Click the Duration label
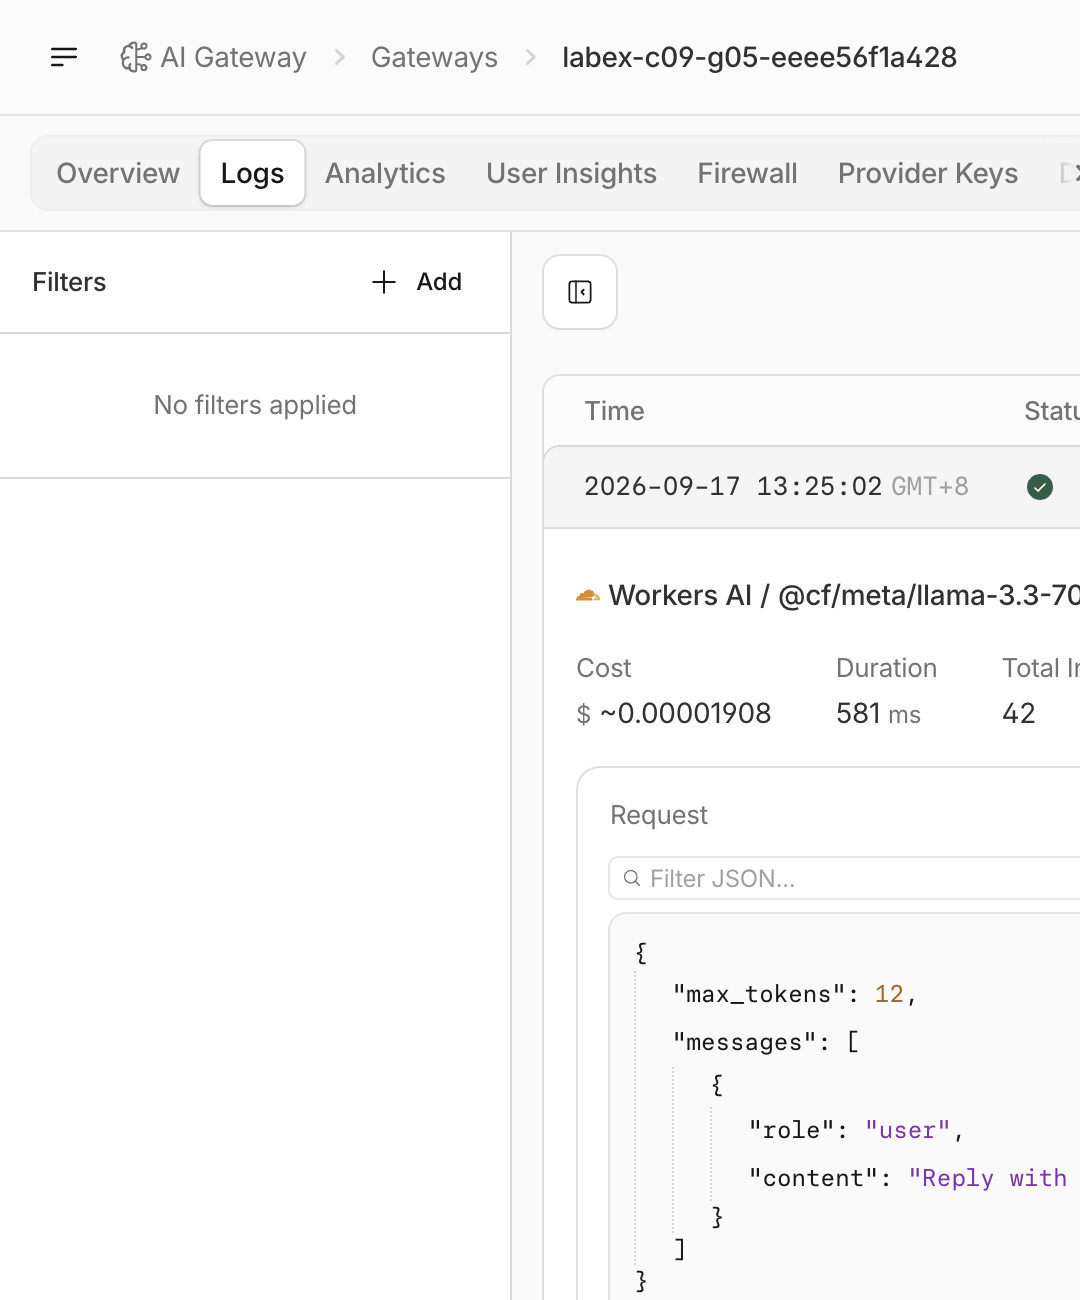 (886, 668)
